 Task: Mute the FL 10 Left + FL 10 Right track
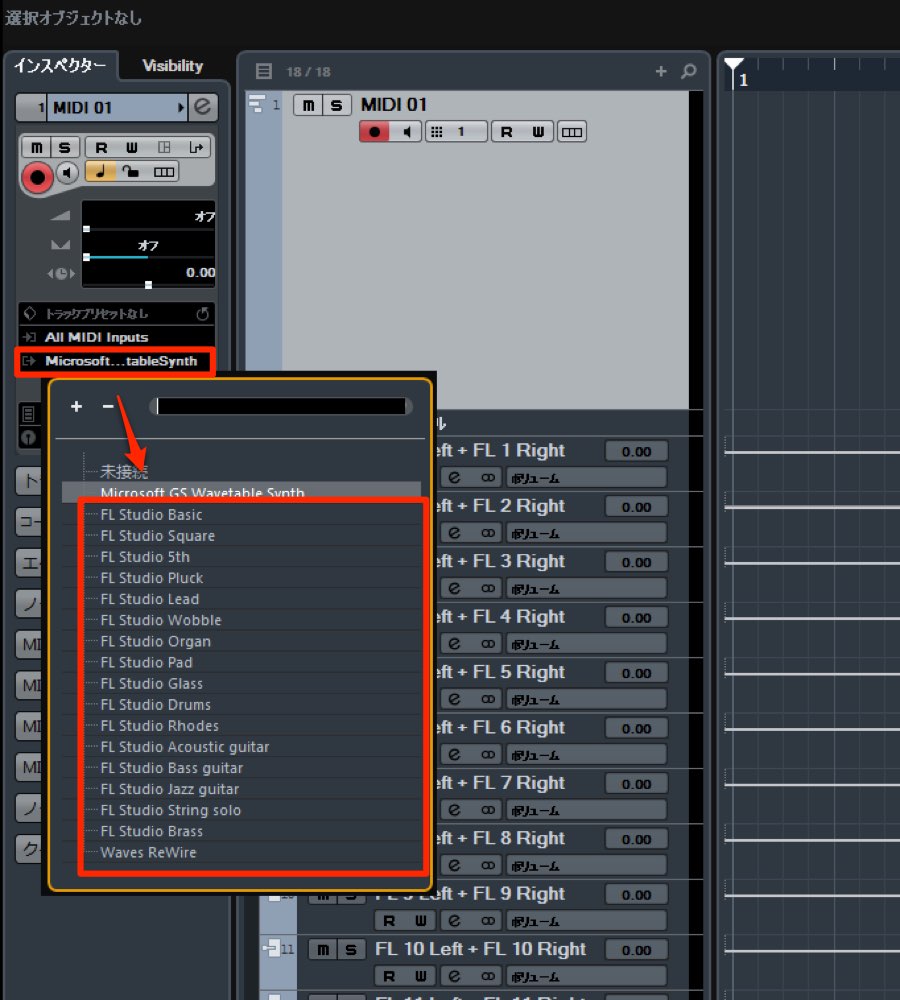(x=323, y=949)
